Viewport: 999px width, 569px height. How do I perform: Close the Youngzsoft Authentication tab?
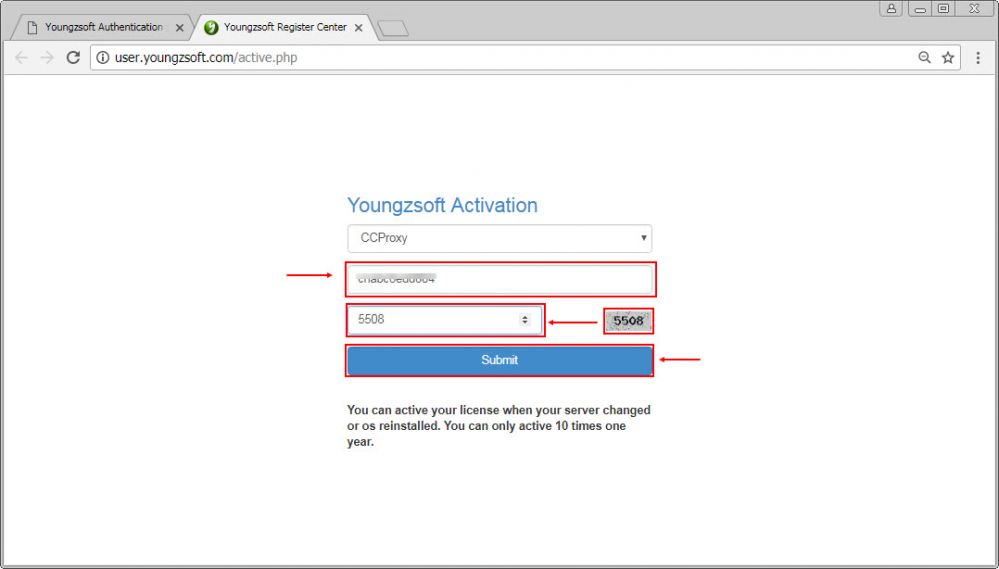[x=180, y=28]
